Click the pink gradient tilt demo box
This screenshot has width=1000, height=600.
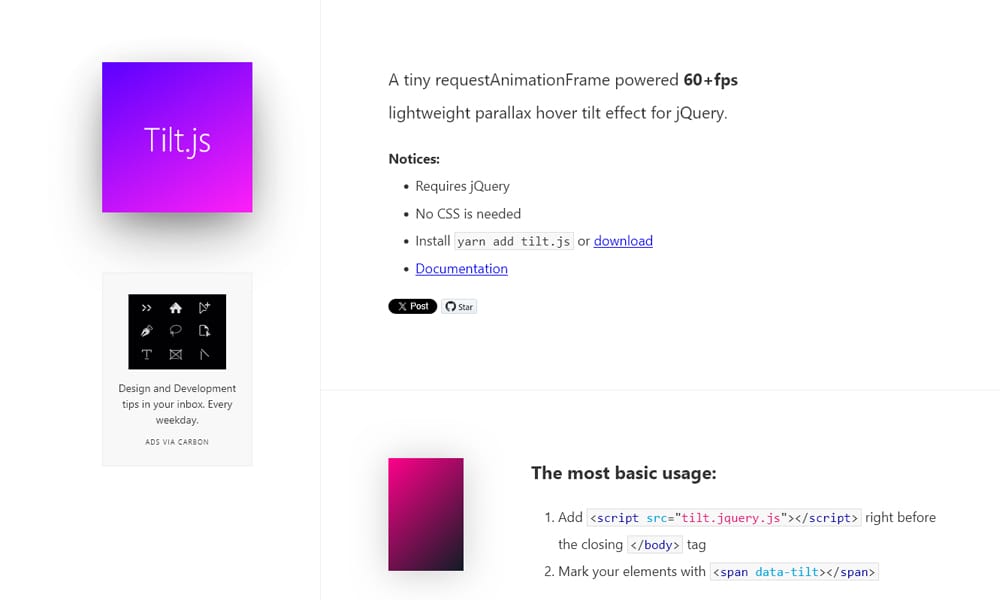[426, 514]
